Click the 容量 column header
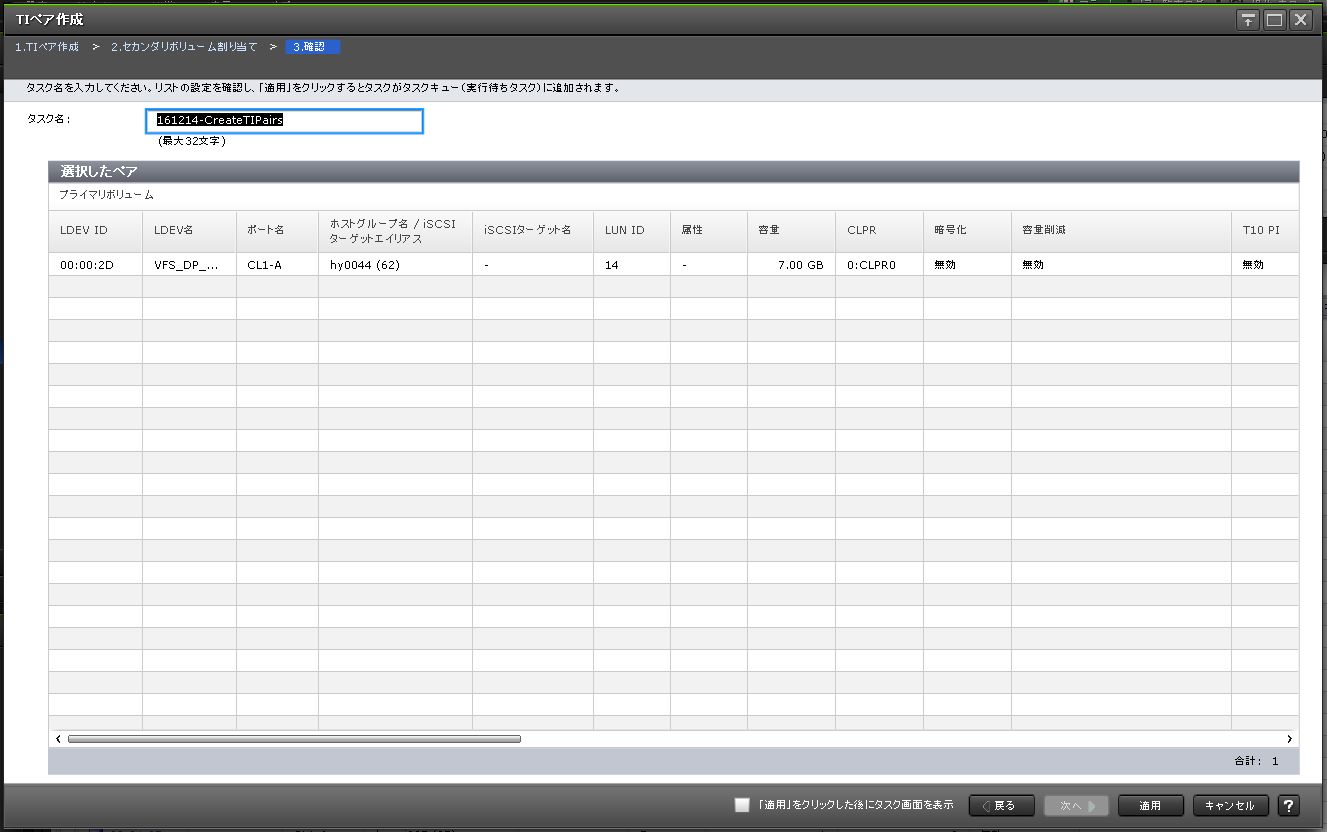Viewport: 1327px width, 832px height. coord(769,230)
